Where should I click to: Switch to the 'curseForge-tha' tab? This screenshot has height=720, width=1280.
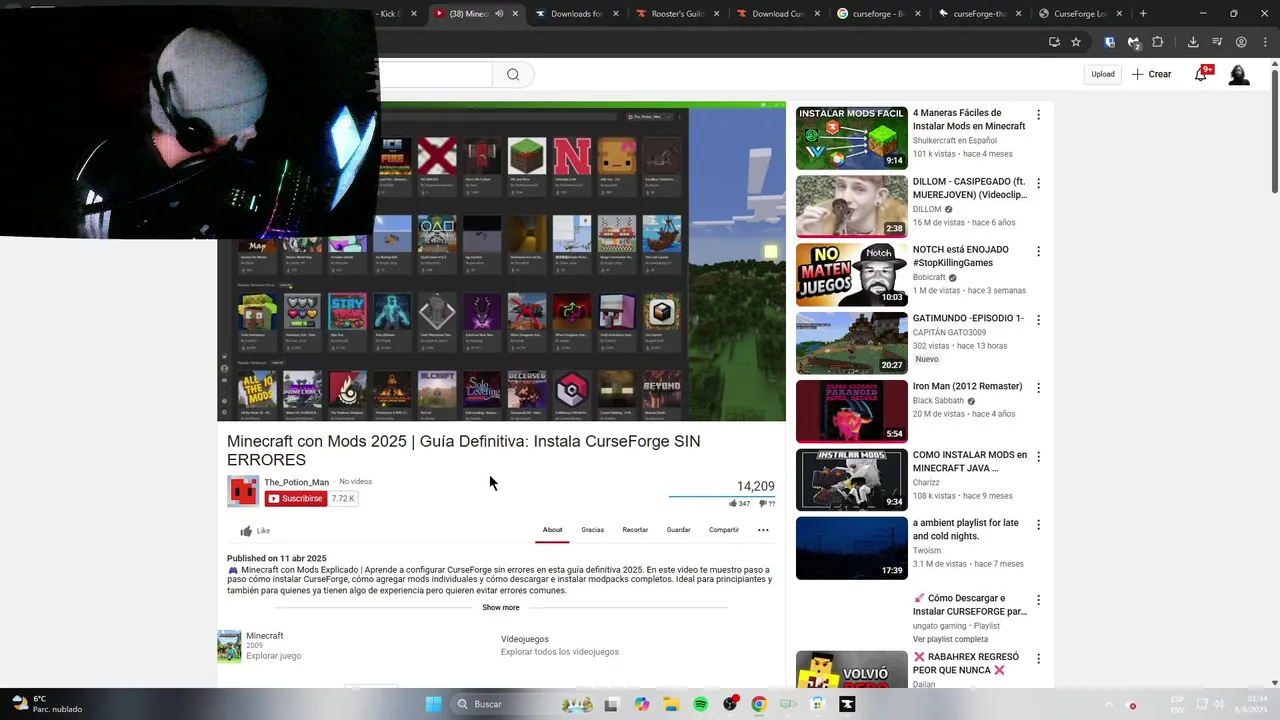980,14
